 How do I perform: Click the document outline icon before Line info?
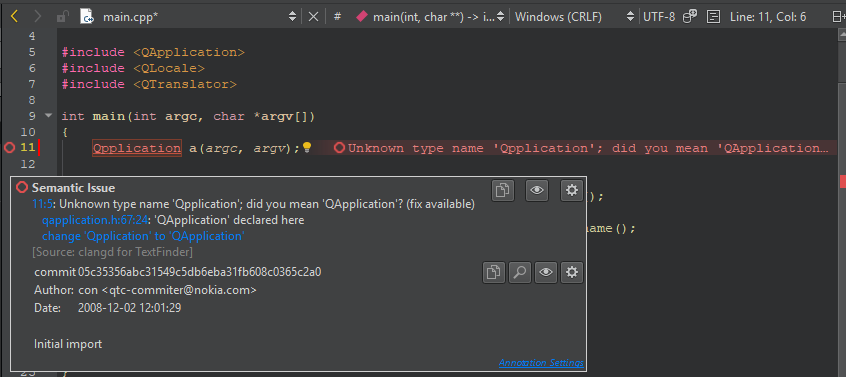713,17
